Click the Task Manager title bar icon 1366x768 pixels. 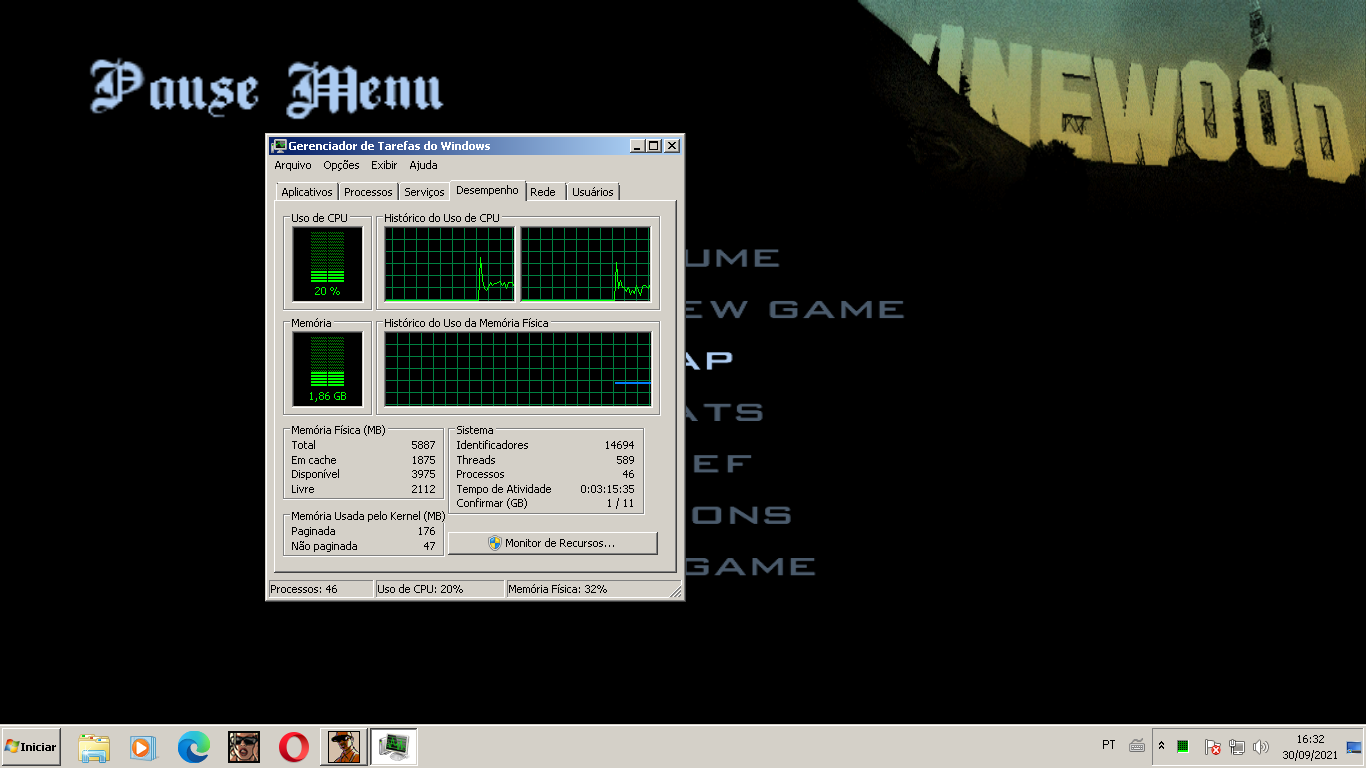click(x=279, y=146)
